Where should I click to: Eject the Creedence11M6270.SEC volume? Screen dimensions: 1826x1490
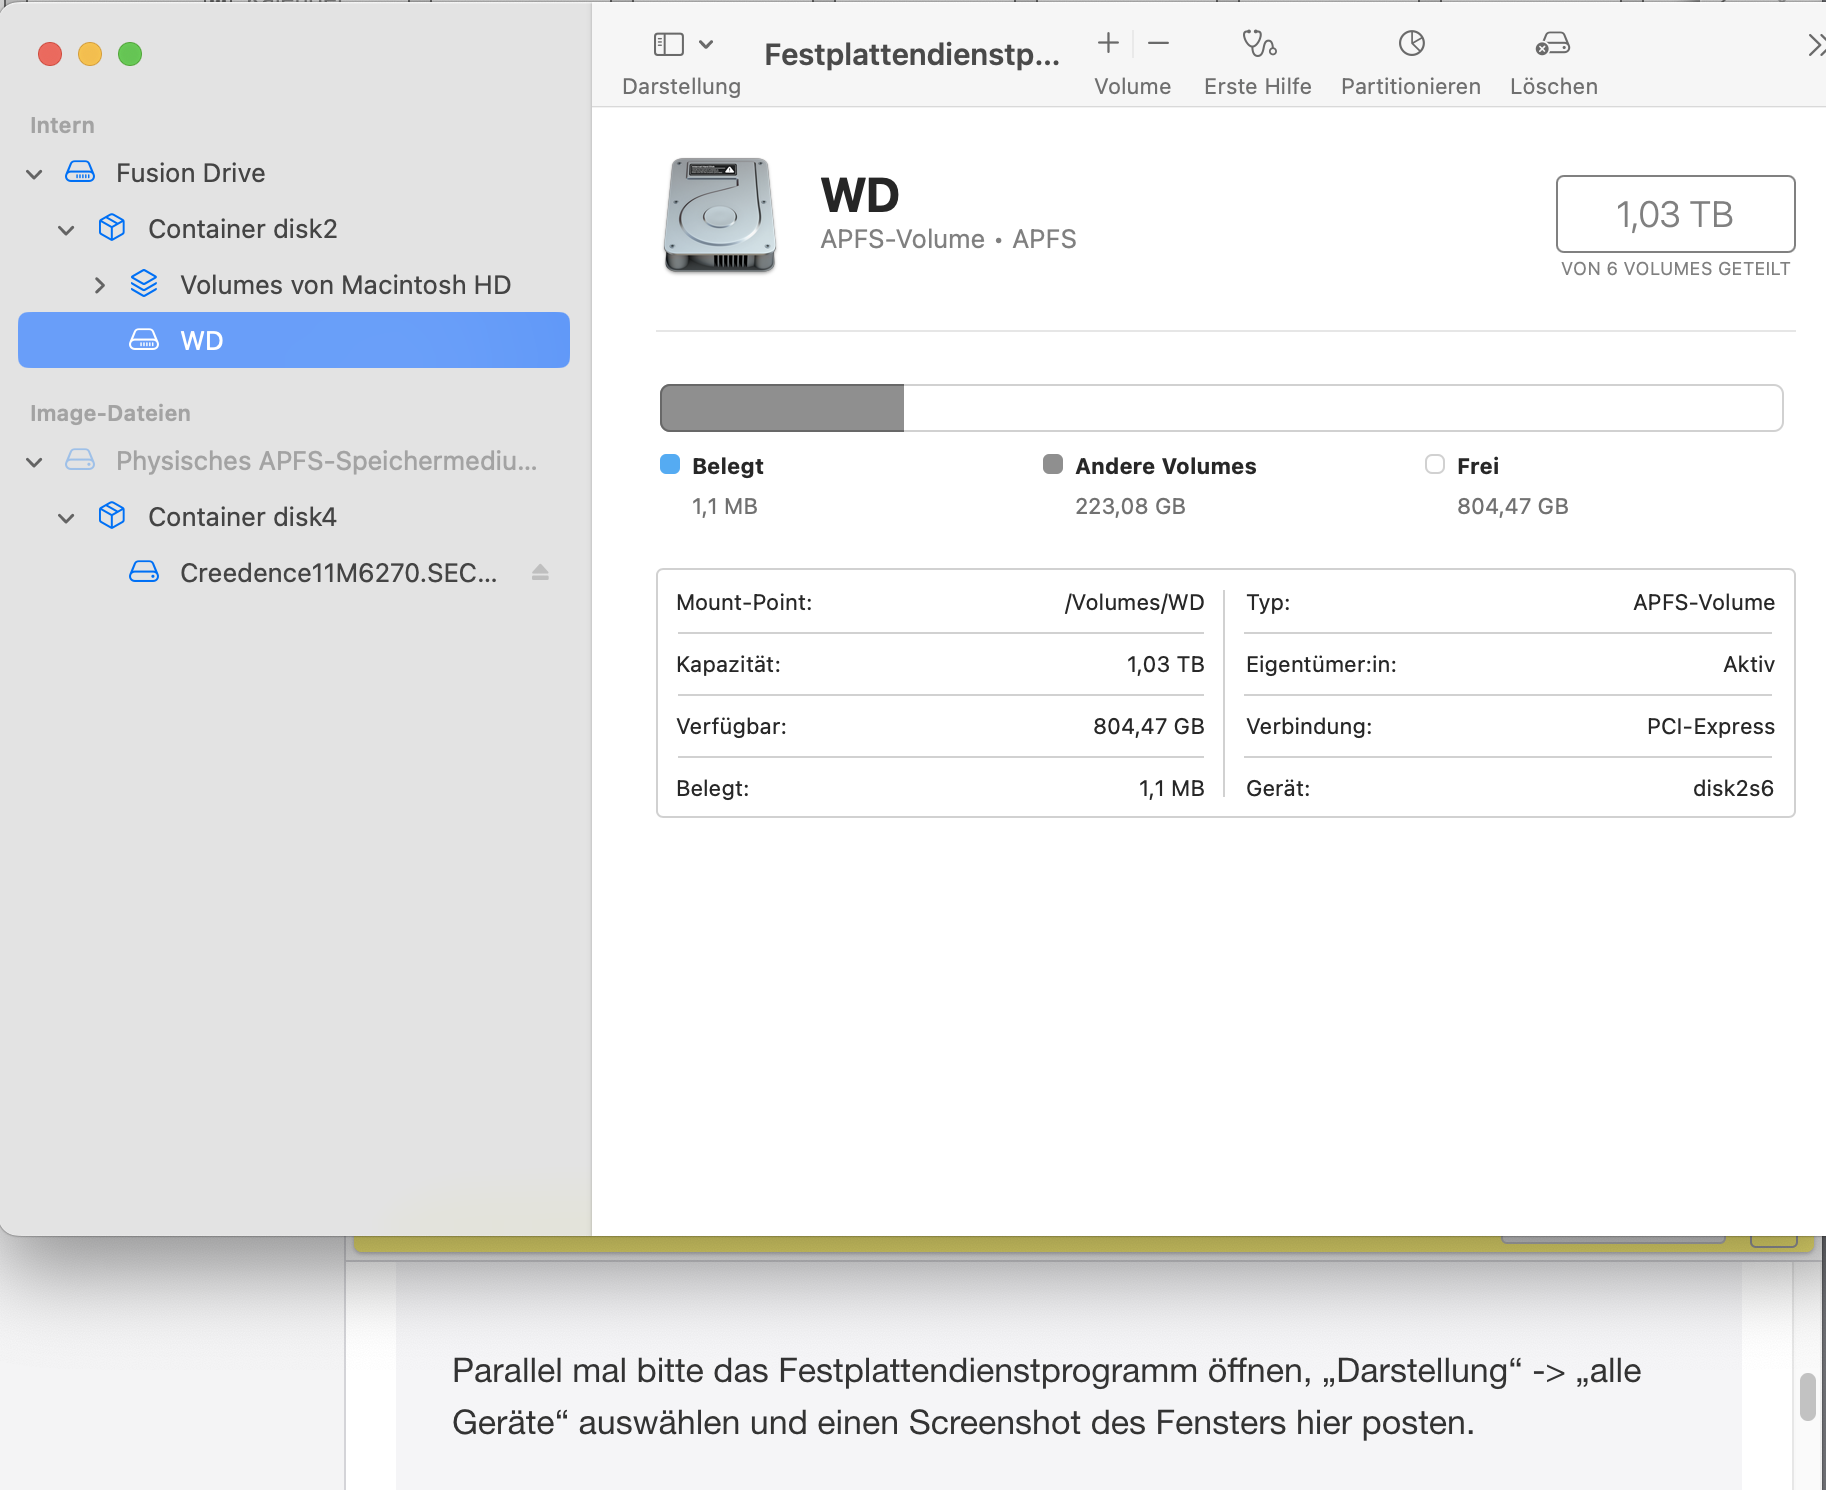(540, 572)
